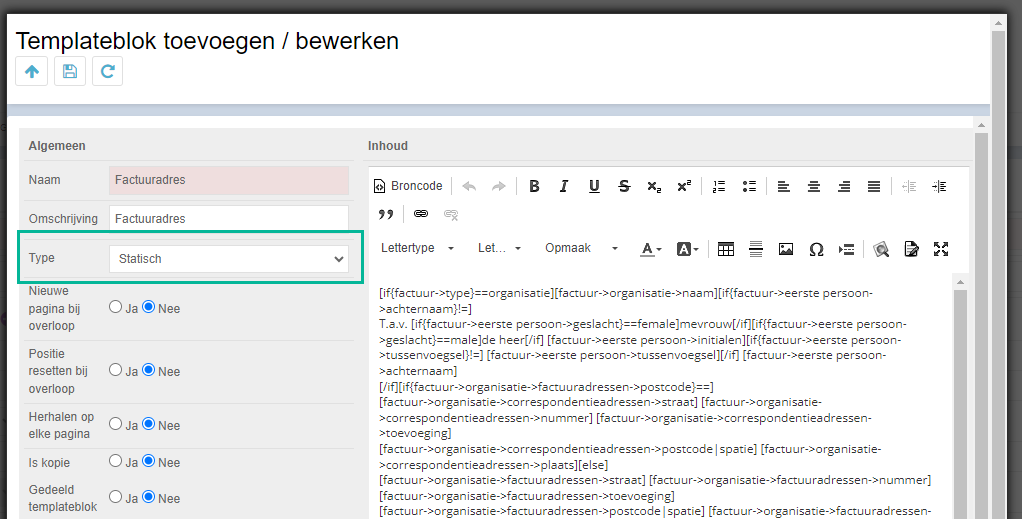Select Ja for Is kopie
Image resolution: width=1022 pixels, height=519 pixels.
tap(115, 461)
